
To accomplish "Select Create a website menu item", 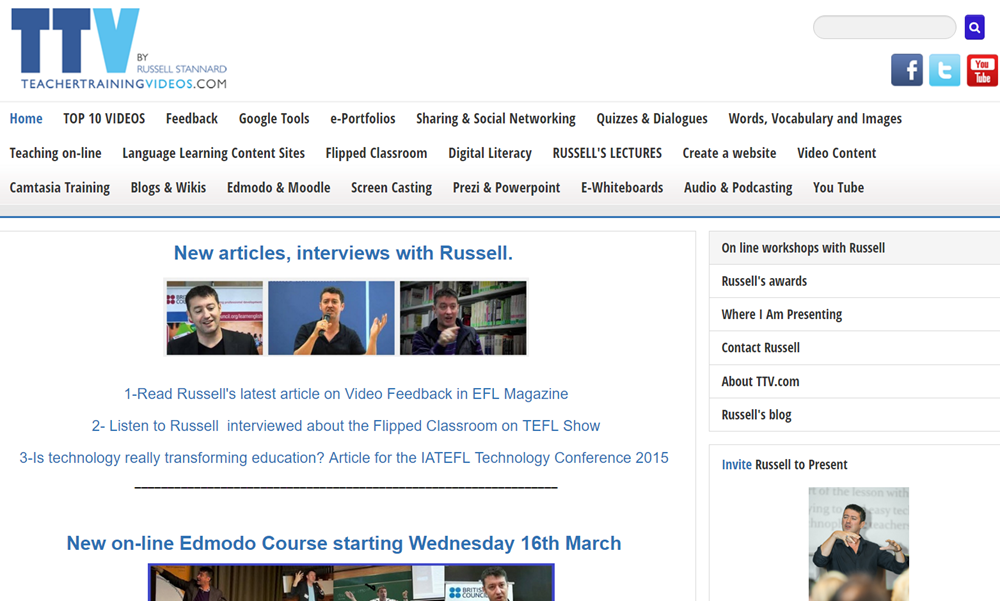I will click(730, 153).
